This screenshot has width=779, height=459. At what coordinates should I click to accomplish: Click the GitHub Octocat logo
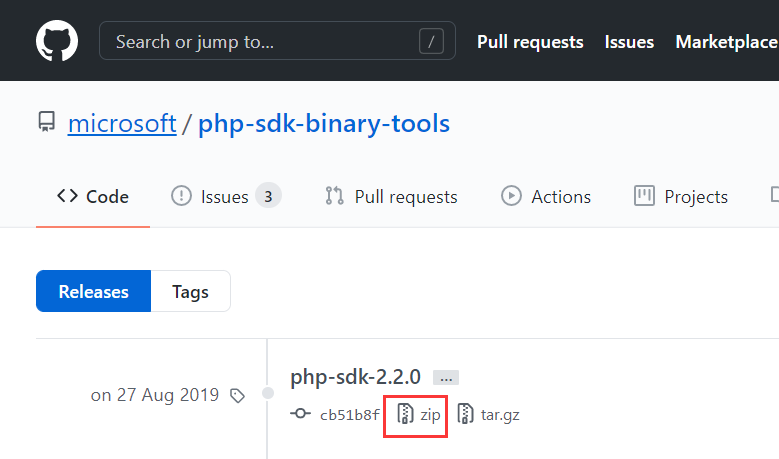coord(57,40)
